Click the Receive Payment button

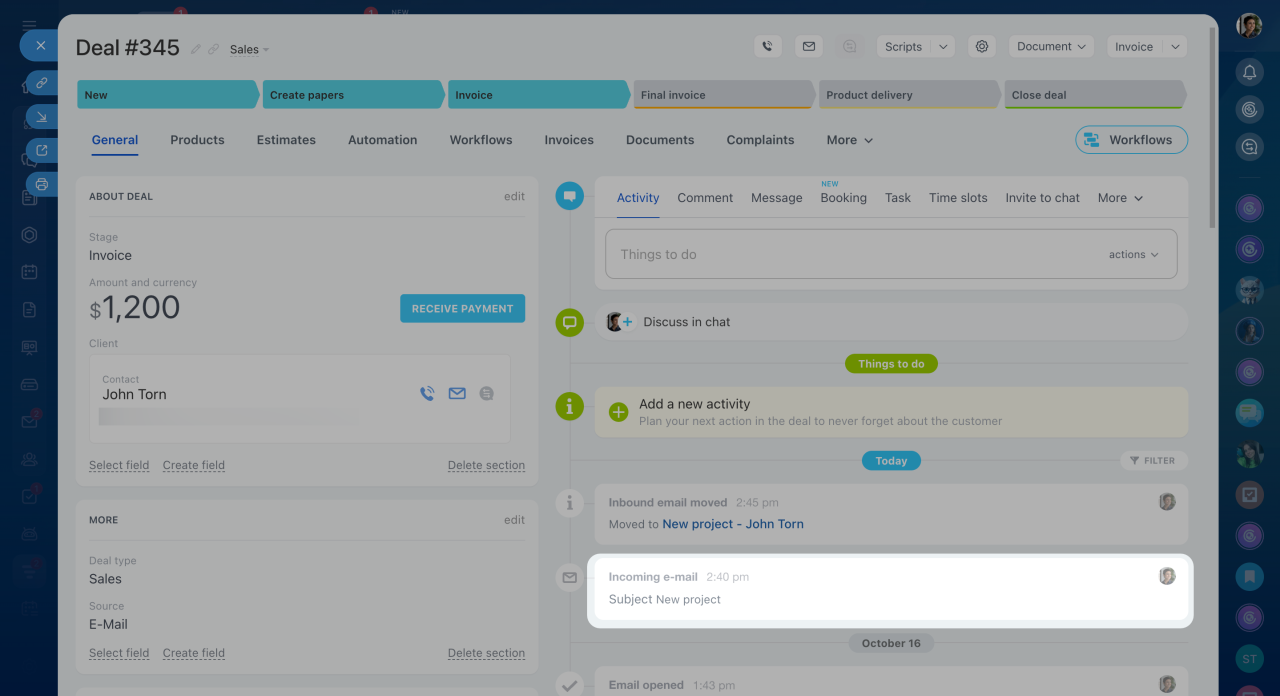pyautogui.click(x=462, y=309)
